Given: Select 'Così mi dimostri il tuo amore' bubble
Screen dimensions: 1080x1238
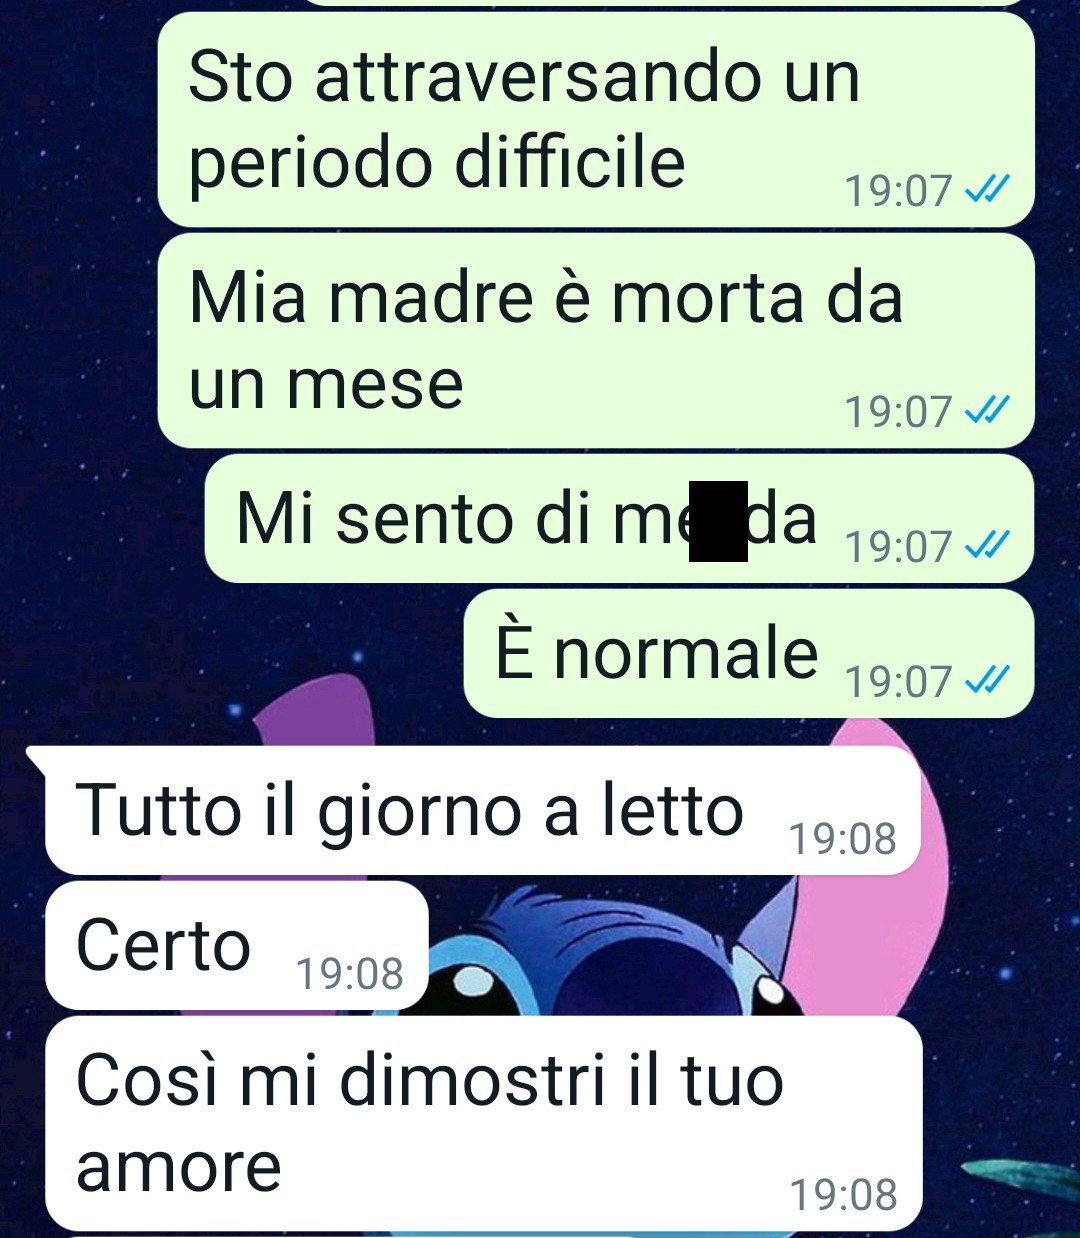Looking at the screenshot, I should click(484, 1123).
